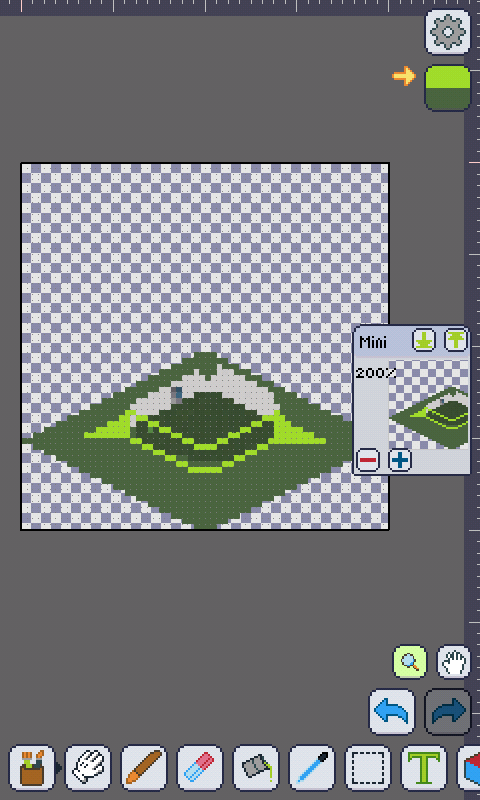Screen dimensions: 480x800
Task: Pick the eyedropper color picker tool
Action: 312,768
